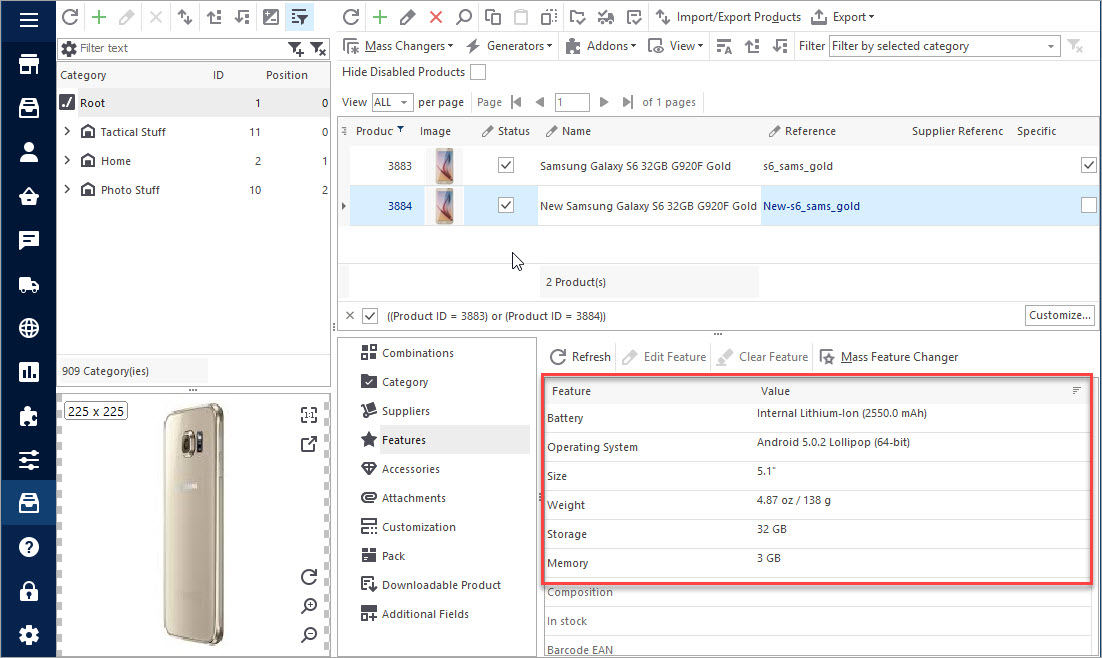Refresh the category tree
1102x658 pixels.
click(70, 17)
